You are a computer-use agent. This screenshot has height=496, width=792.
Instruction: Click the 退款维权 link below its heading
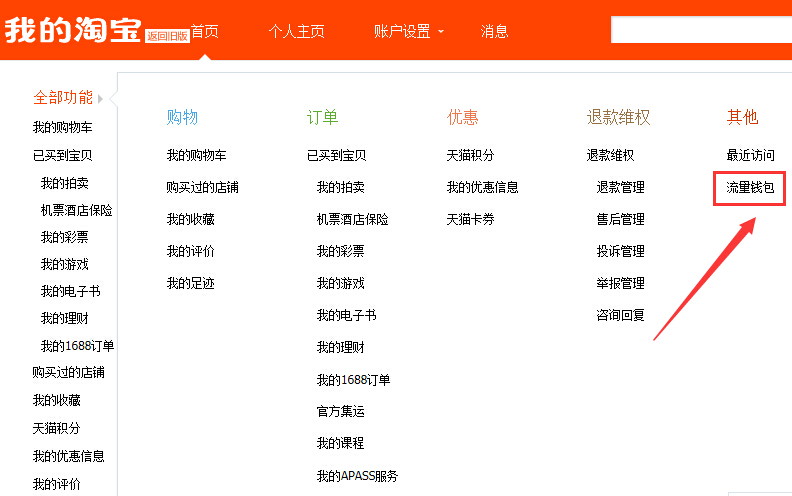(610, 155)
